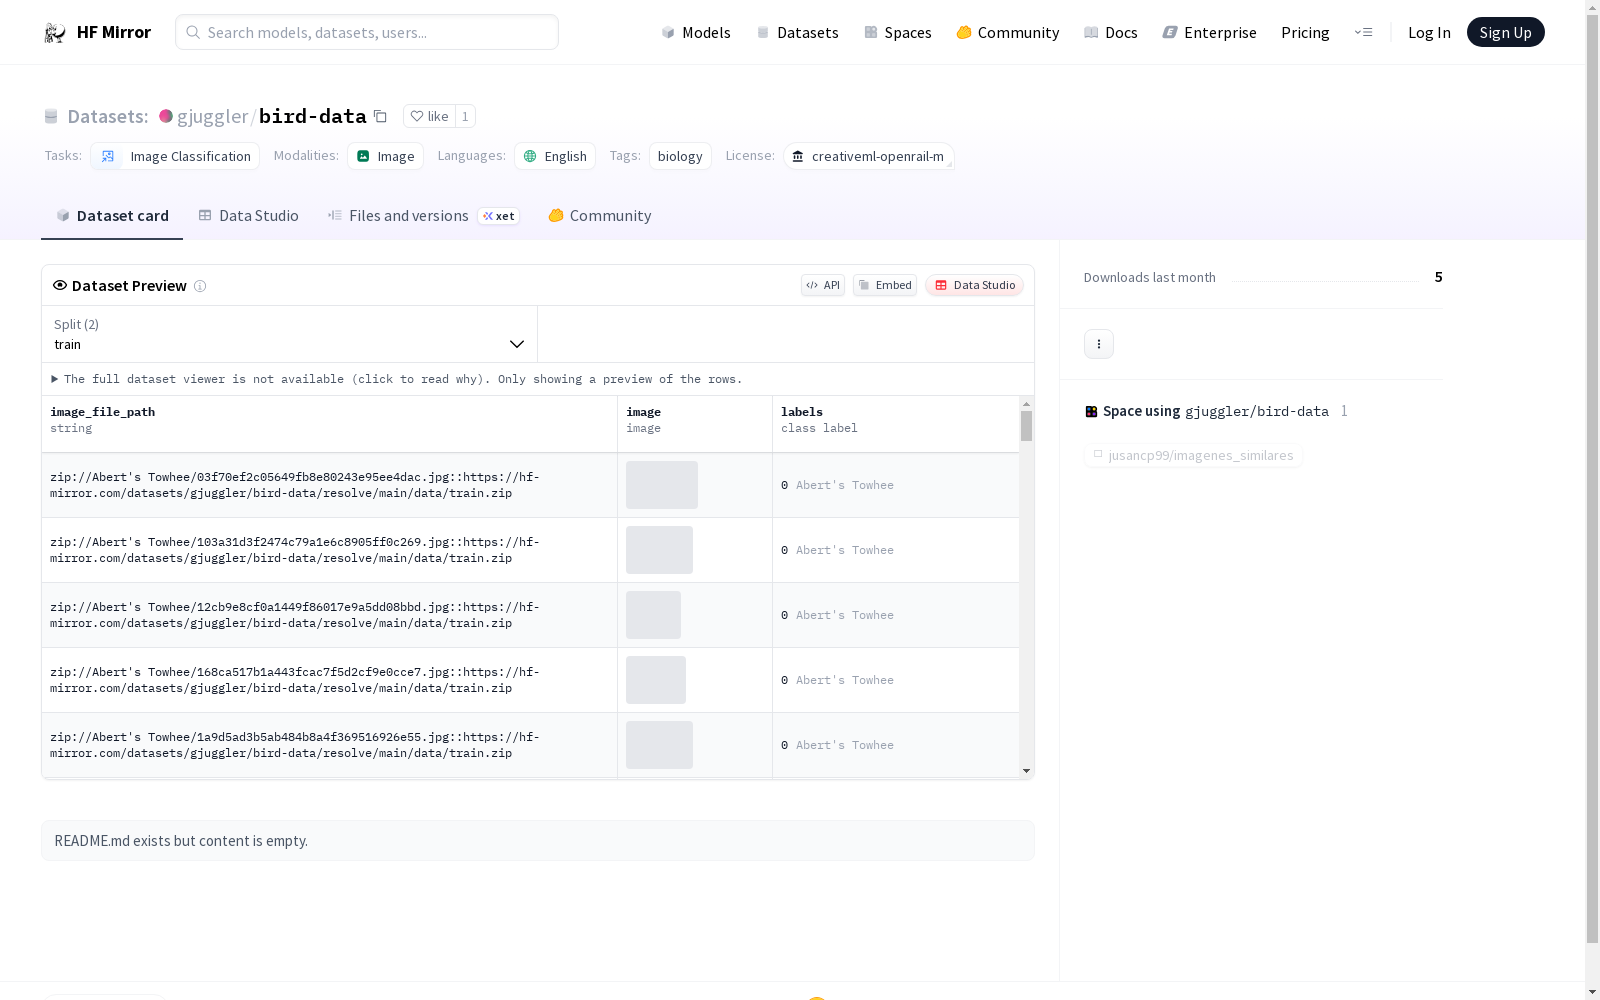Click the gjuggler avatar icon
1600x1000 pixels.
[166, 116]
